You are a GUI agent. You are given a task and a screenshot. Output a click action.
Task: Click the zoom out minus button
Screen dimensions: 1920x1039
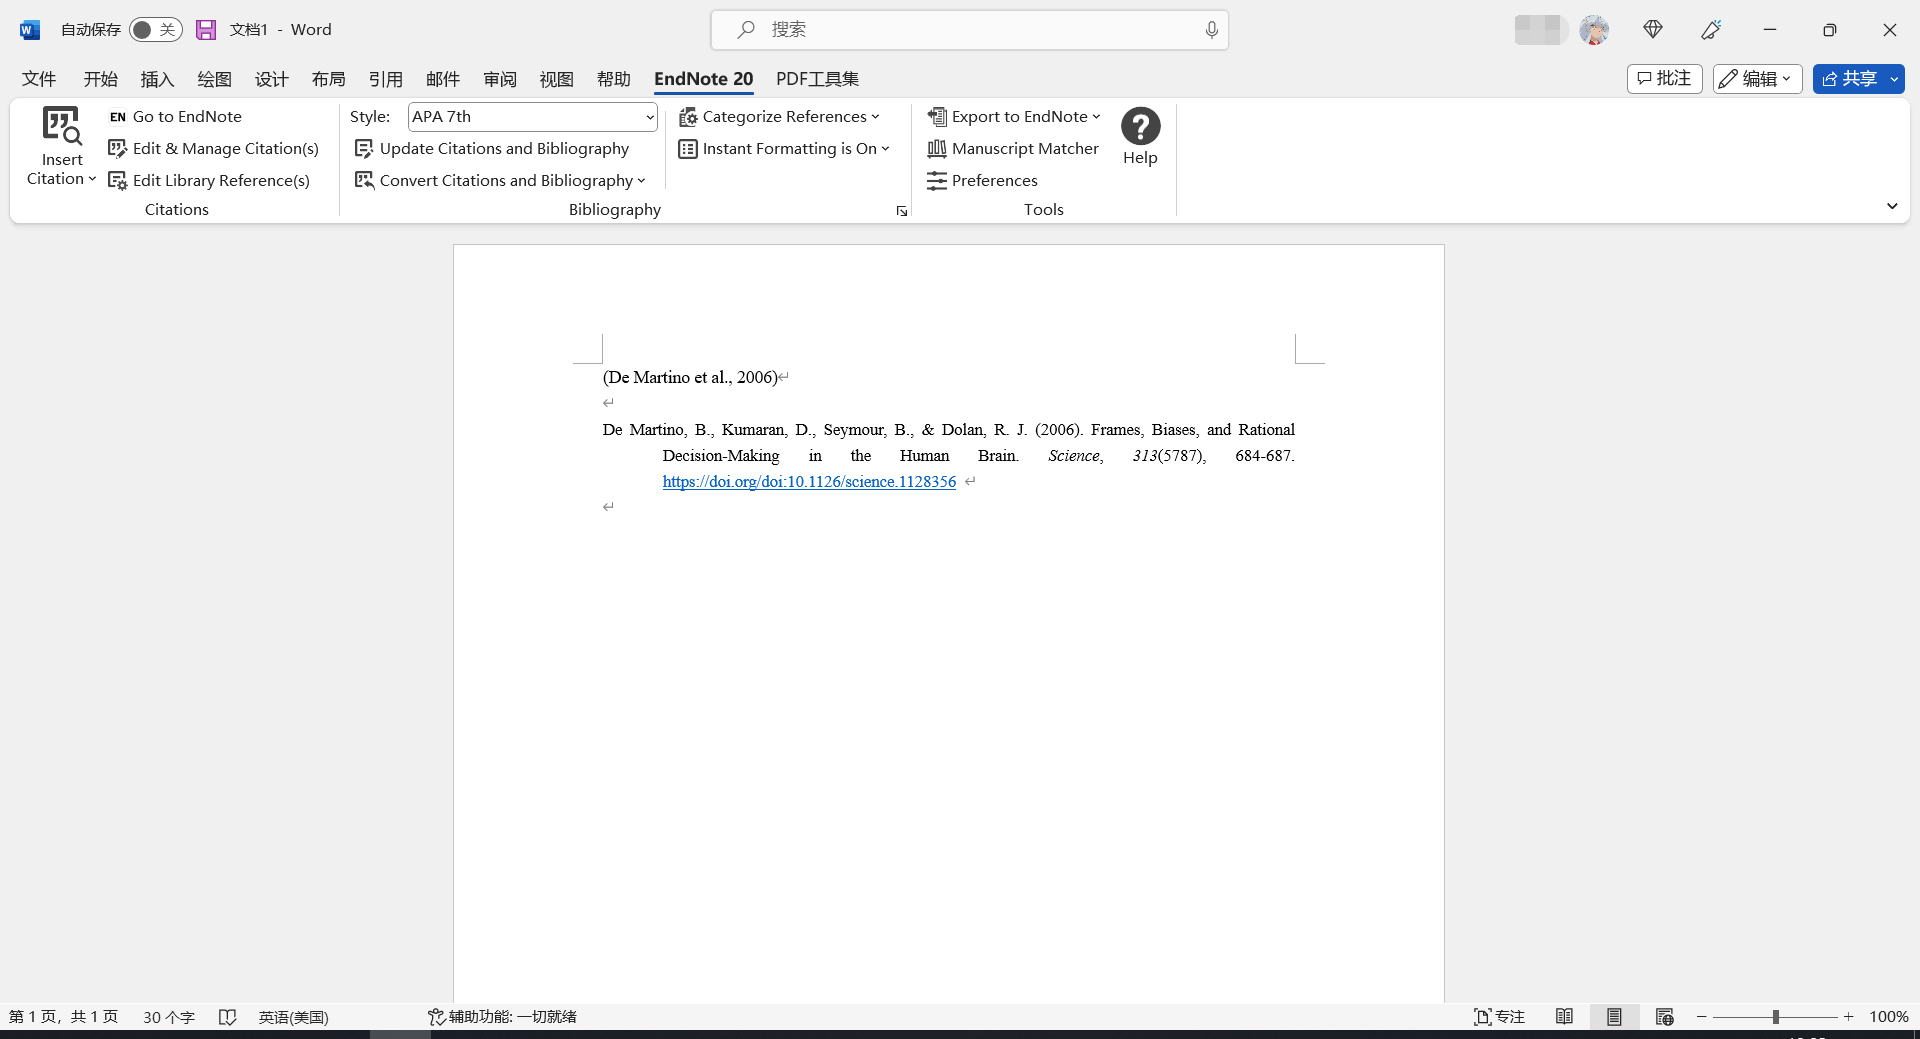(x=1701, y=1017)
